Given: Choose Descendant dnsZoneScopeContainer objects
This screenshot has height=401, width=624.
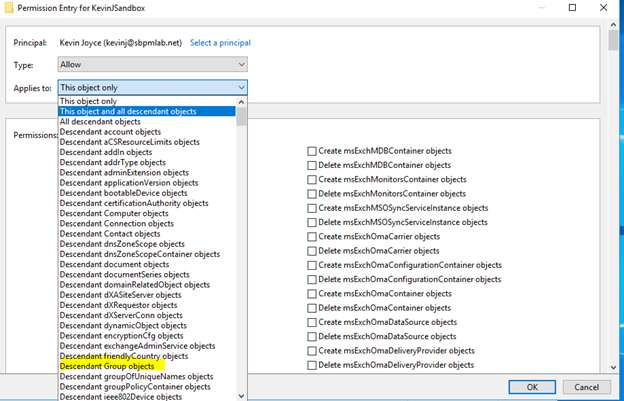Looking at the screenshot, I should (x=147, y=254).
